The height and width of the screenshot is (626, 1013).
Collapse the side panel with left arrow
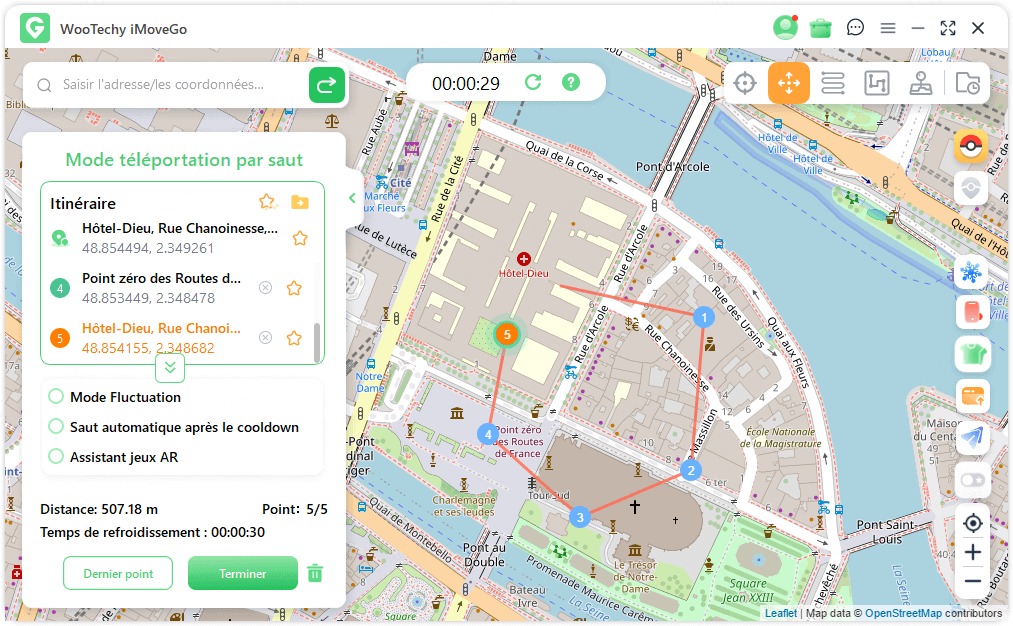point(352,198)
